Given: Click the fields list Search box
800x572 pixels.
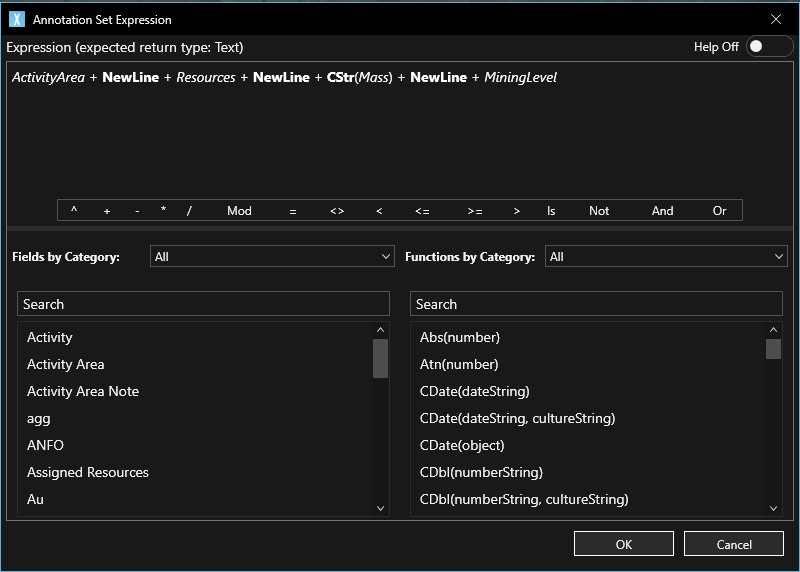Looking at the screenshot, I should [x=203, y=304].
